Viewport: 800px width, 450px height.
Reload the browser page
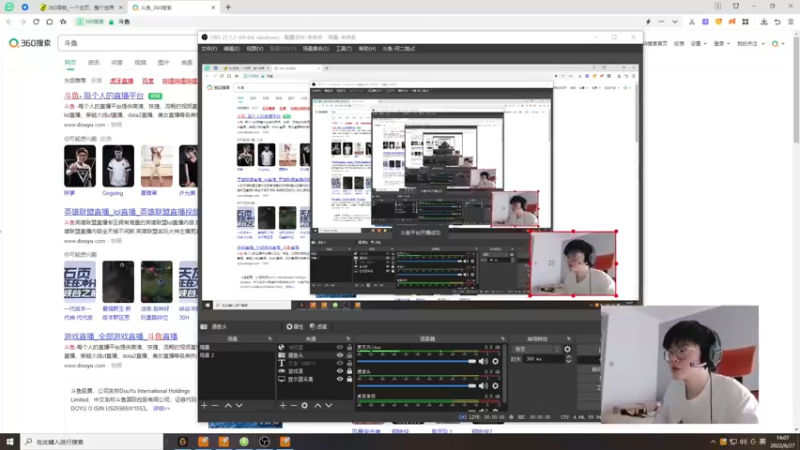pos(36,22)
